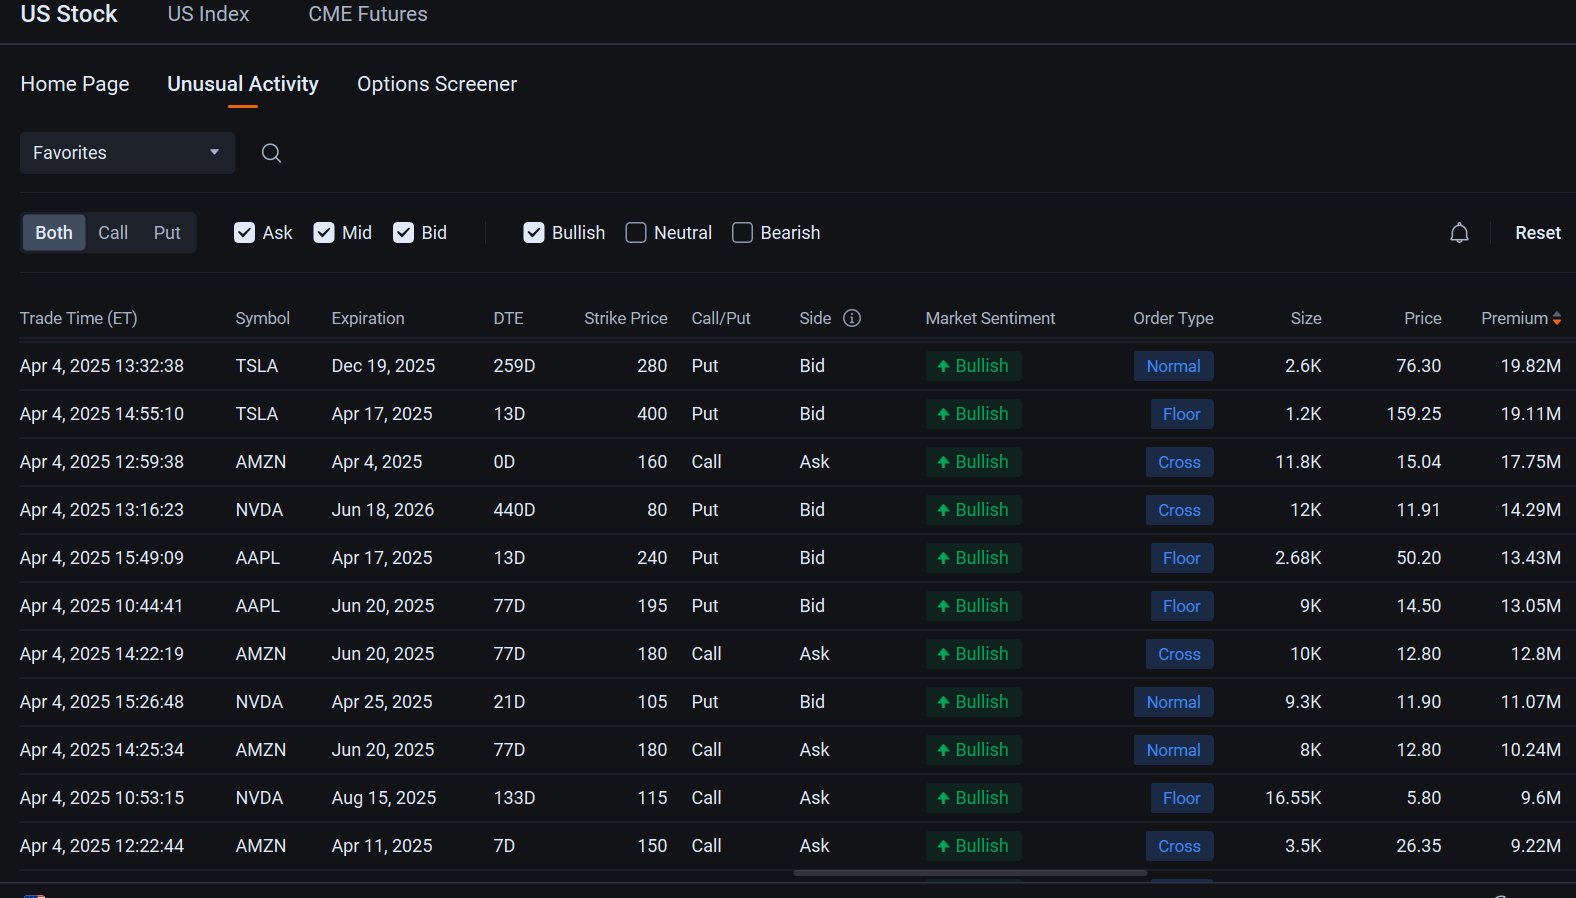1576x898 pixels.
Task: Select the TSLA symbol at 14:55:10
Action: [x=257, y=414]
